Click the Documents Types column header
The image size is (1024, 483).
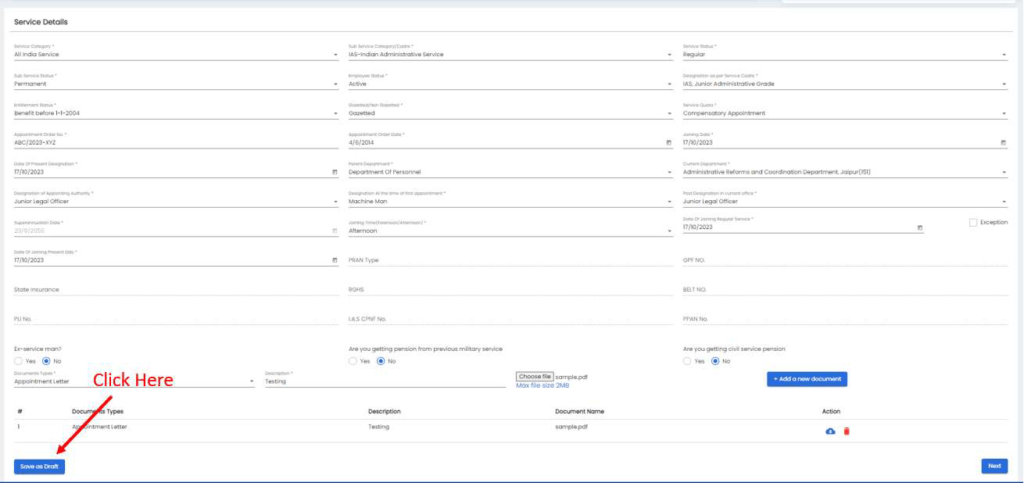[x=97, y=412]
